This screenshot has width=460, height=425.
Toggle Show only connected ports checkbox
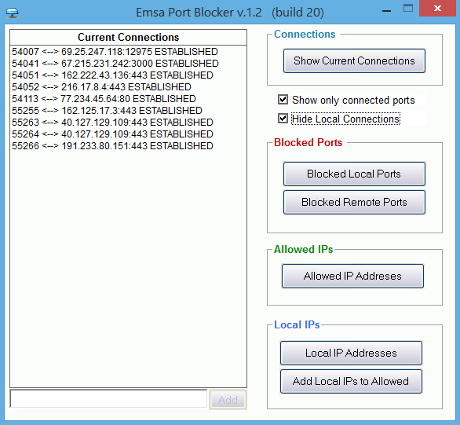283,99
